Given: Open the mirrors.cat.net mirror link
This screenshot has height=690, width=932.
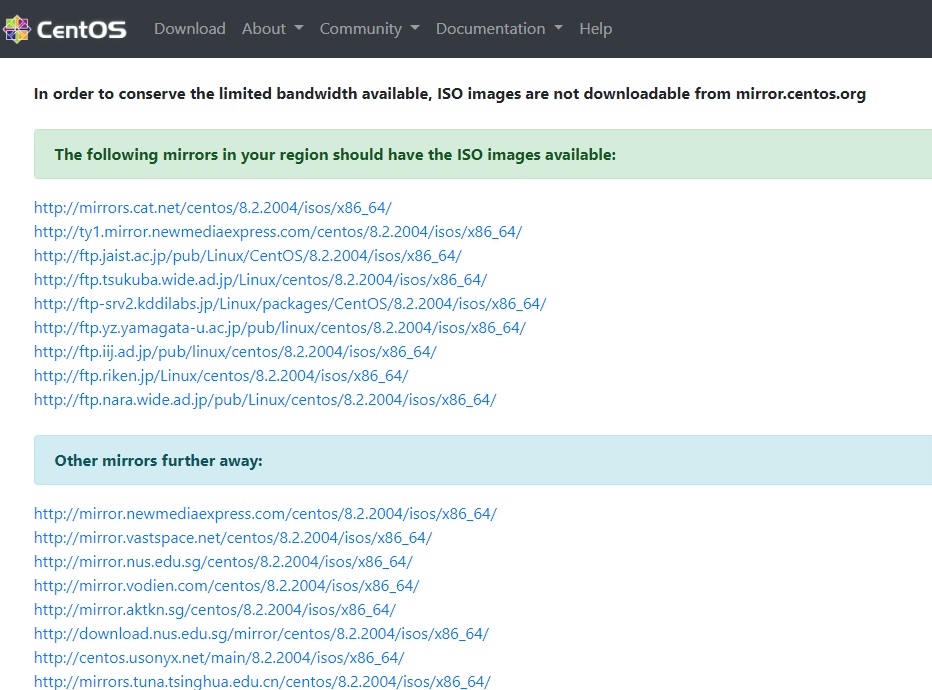Looking at the screenshot, I should [213, 207].
